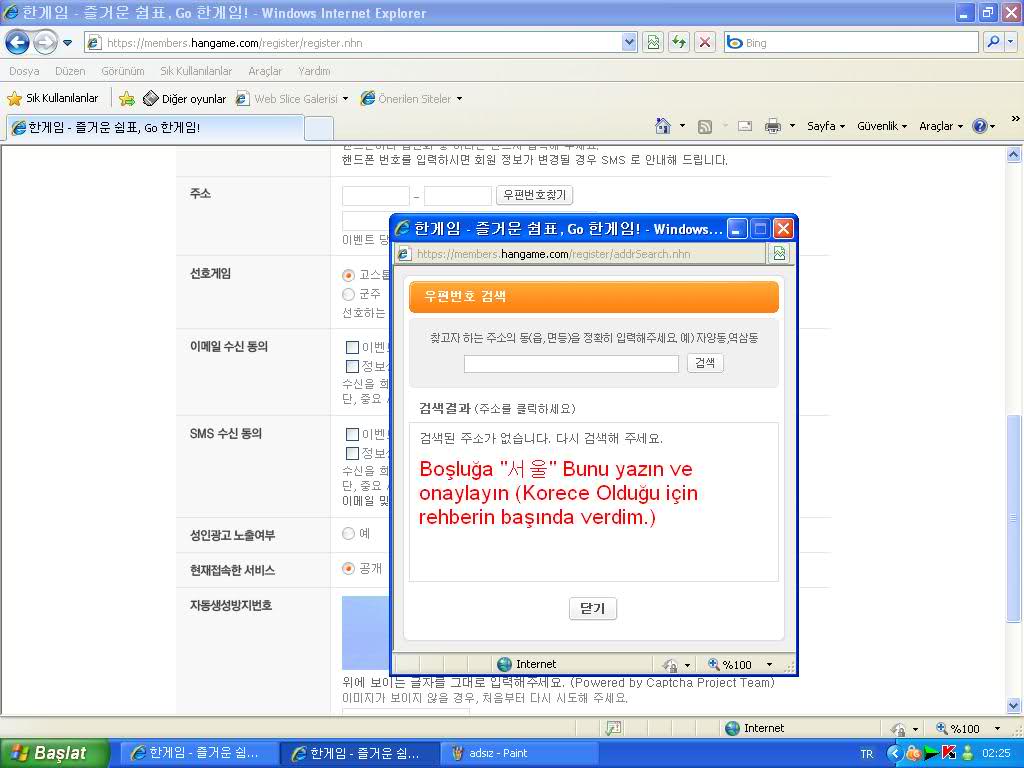Click the Sık Kullanılanlar star favorites button
1024x768 pixels.
coord(53,98)
